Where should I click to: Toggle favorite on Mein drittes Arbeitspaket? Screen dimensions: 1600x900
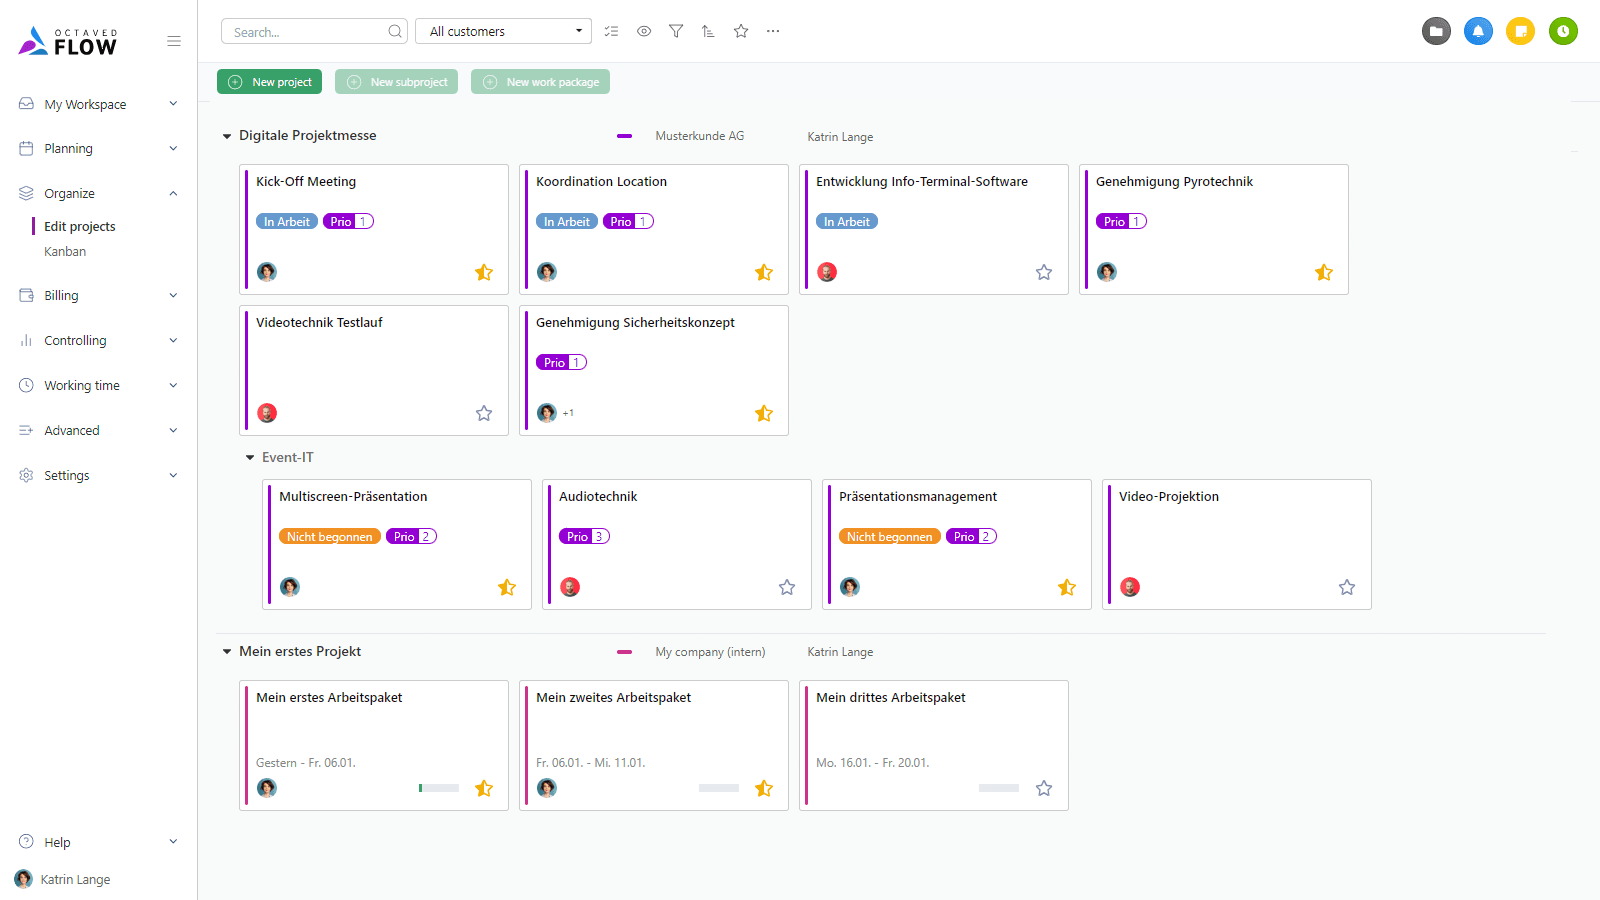(1044, 788)
